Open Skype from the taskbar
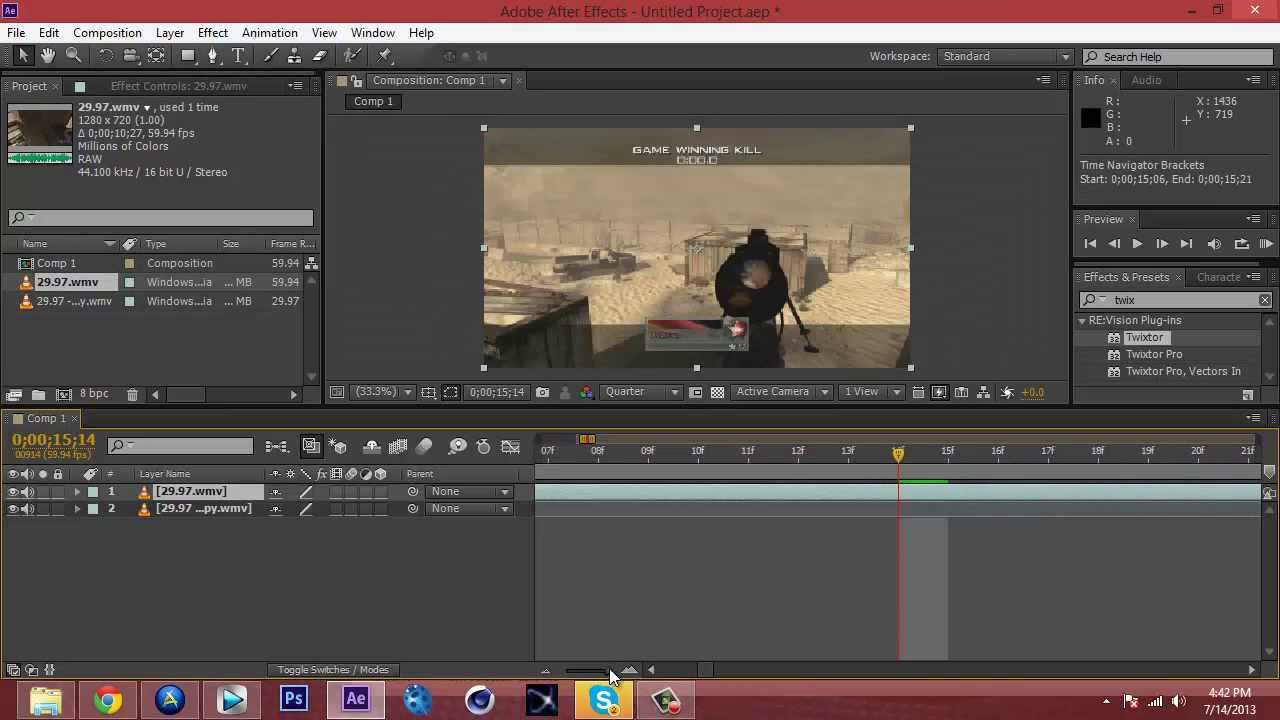1280x720 pixels. click(604, 699)
